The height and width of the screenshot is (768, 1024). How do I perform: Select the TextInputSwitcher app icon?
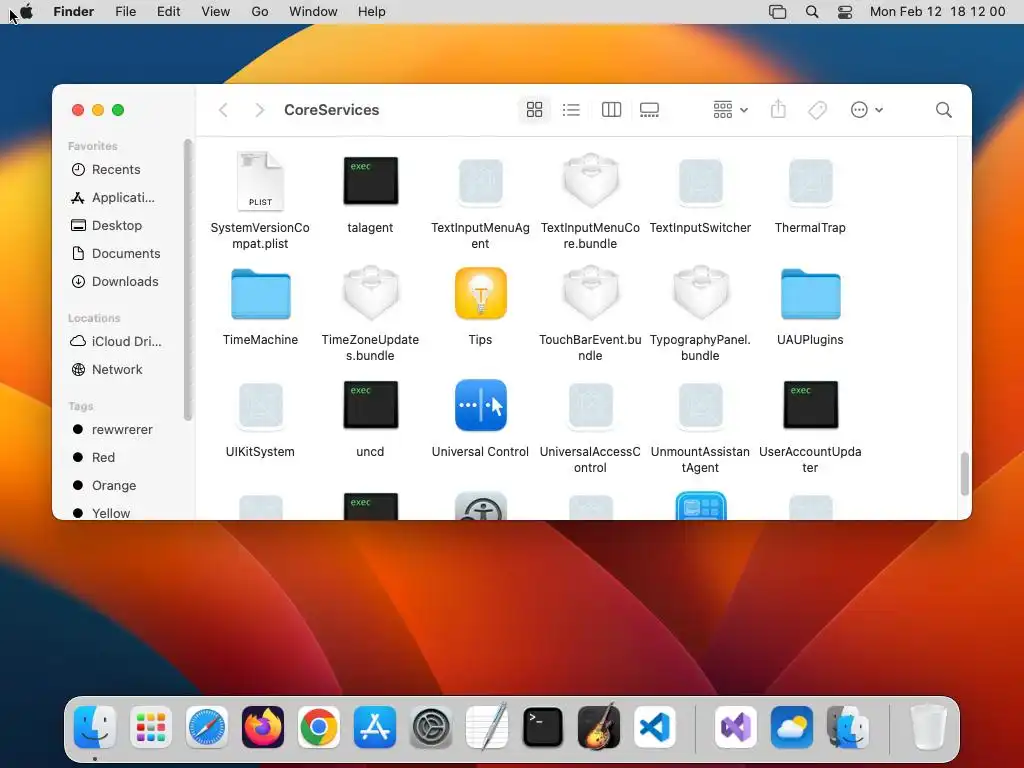pyautogui.click(x=700, y=181)
